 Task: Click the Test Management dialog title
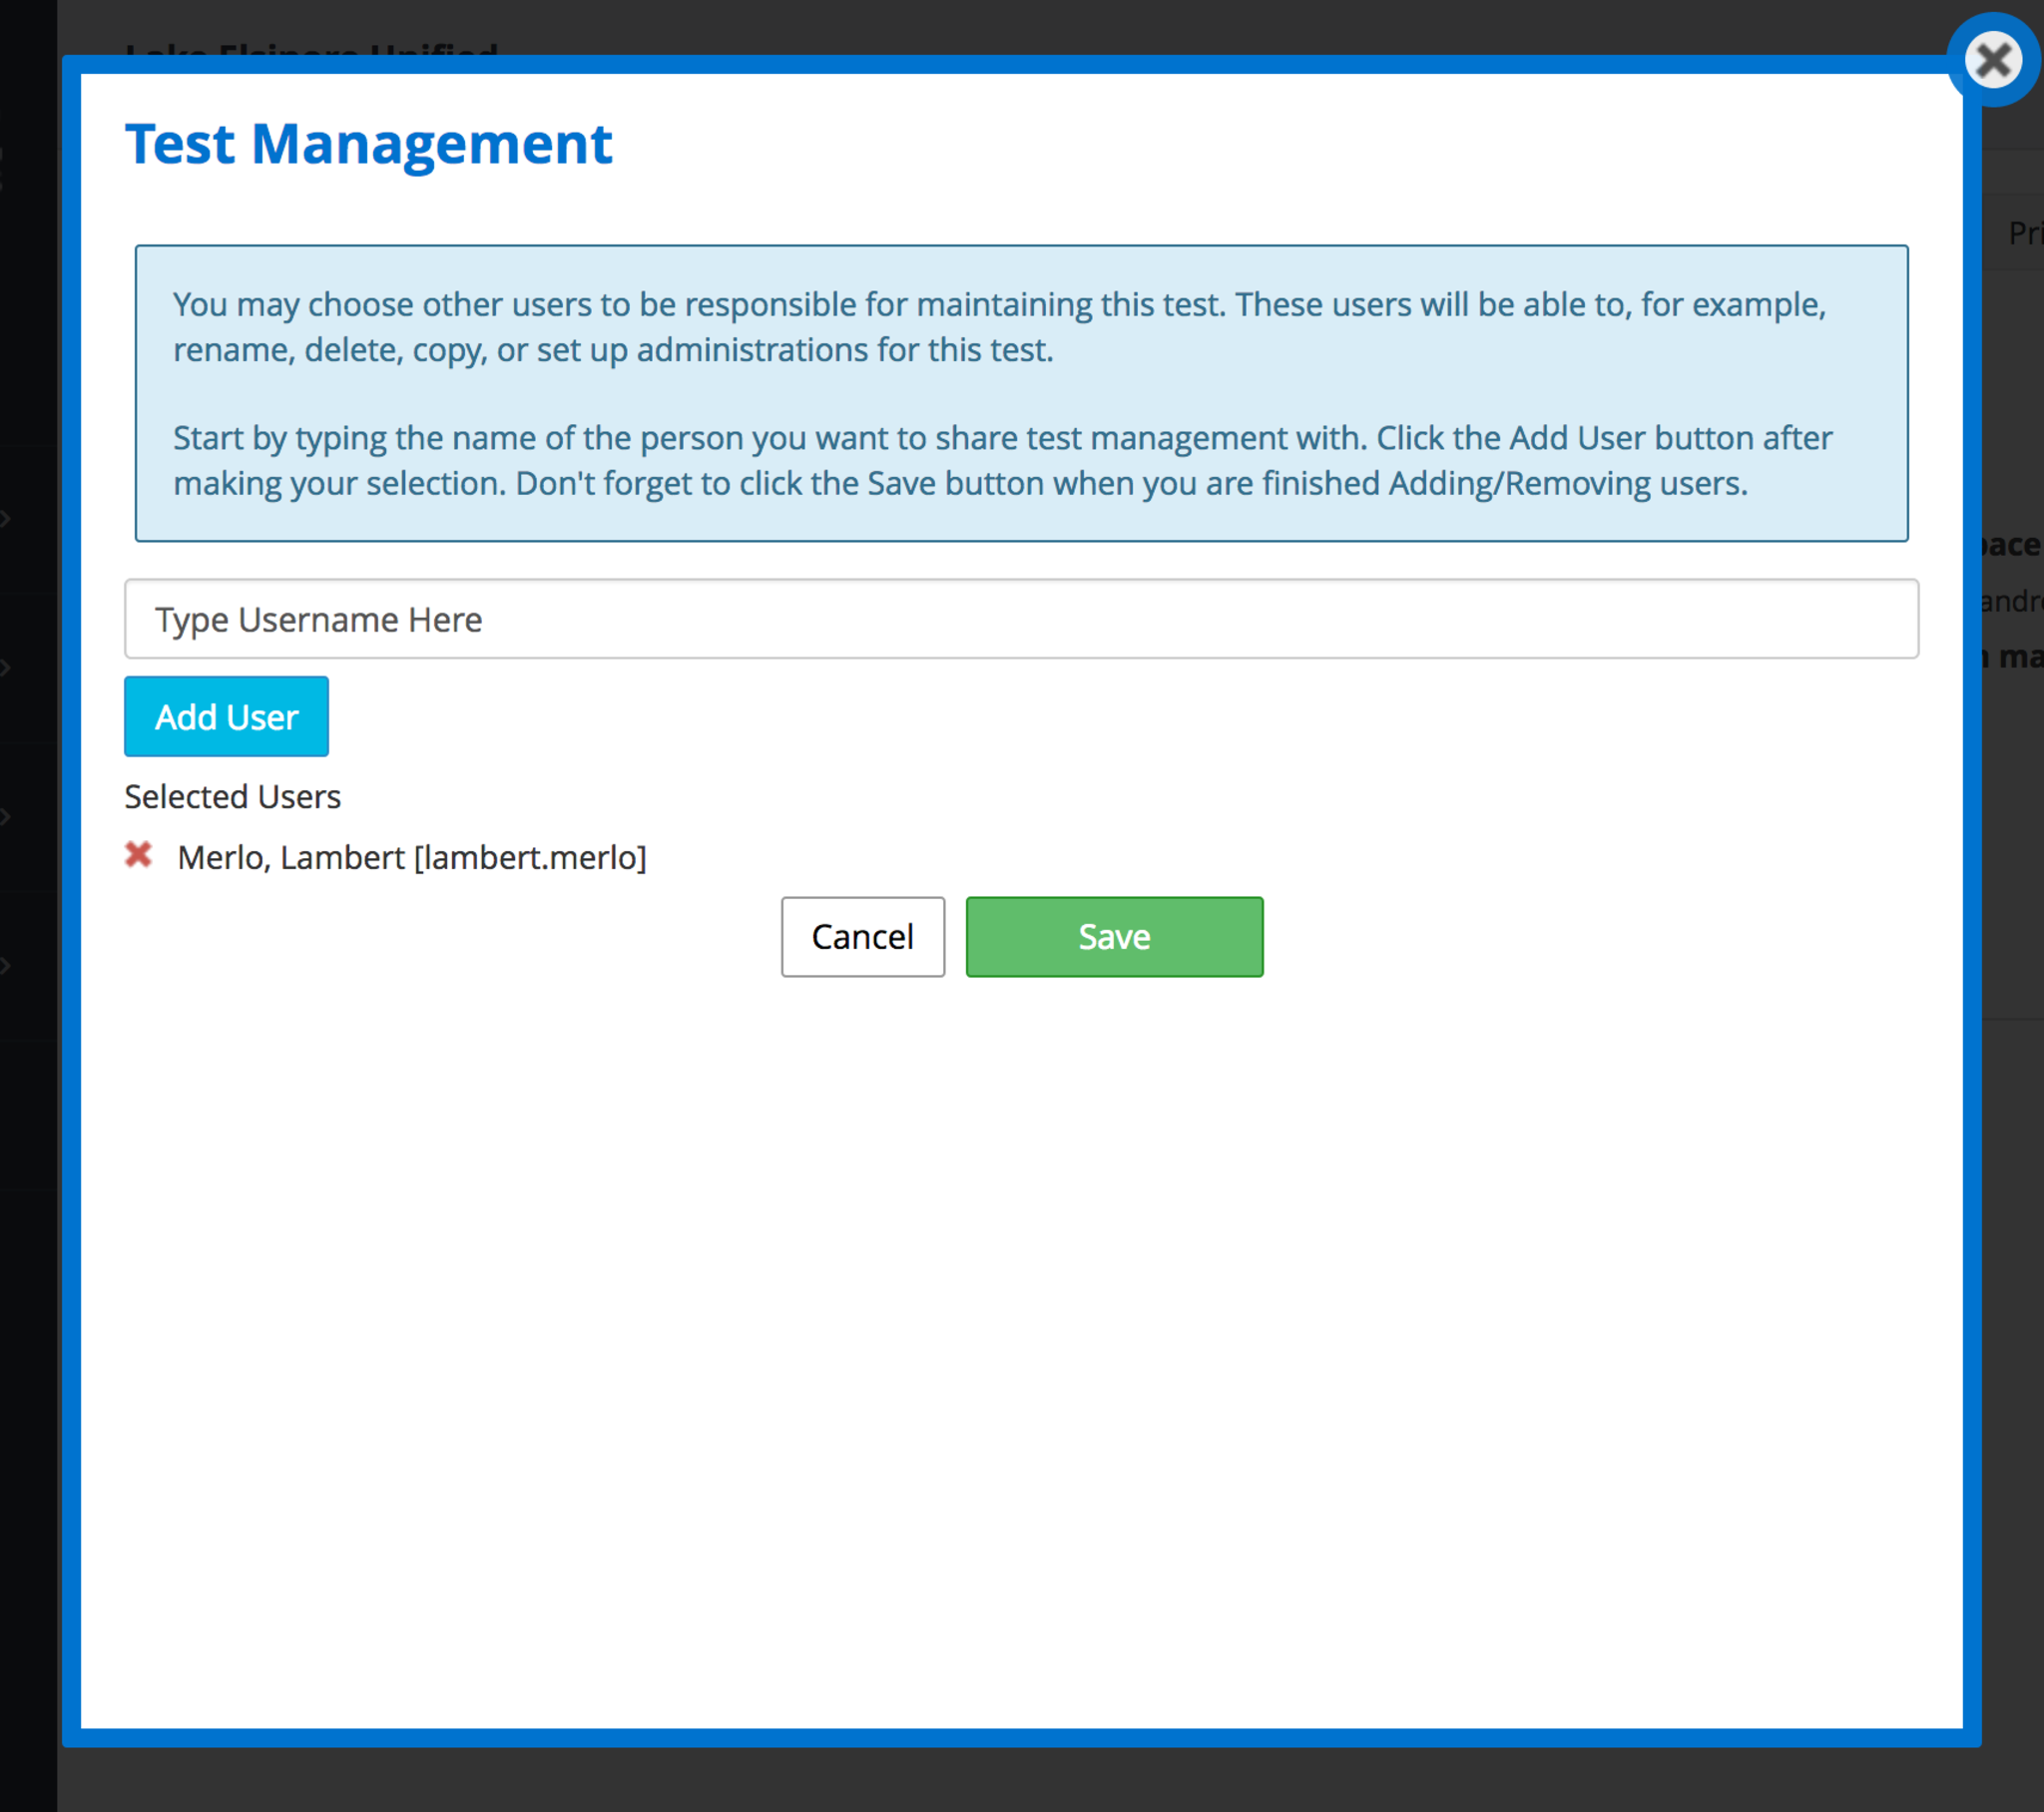[x=368, y=144]
